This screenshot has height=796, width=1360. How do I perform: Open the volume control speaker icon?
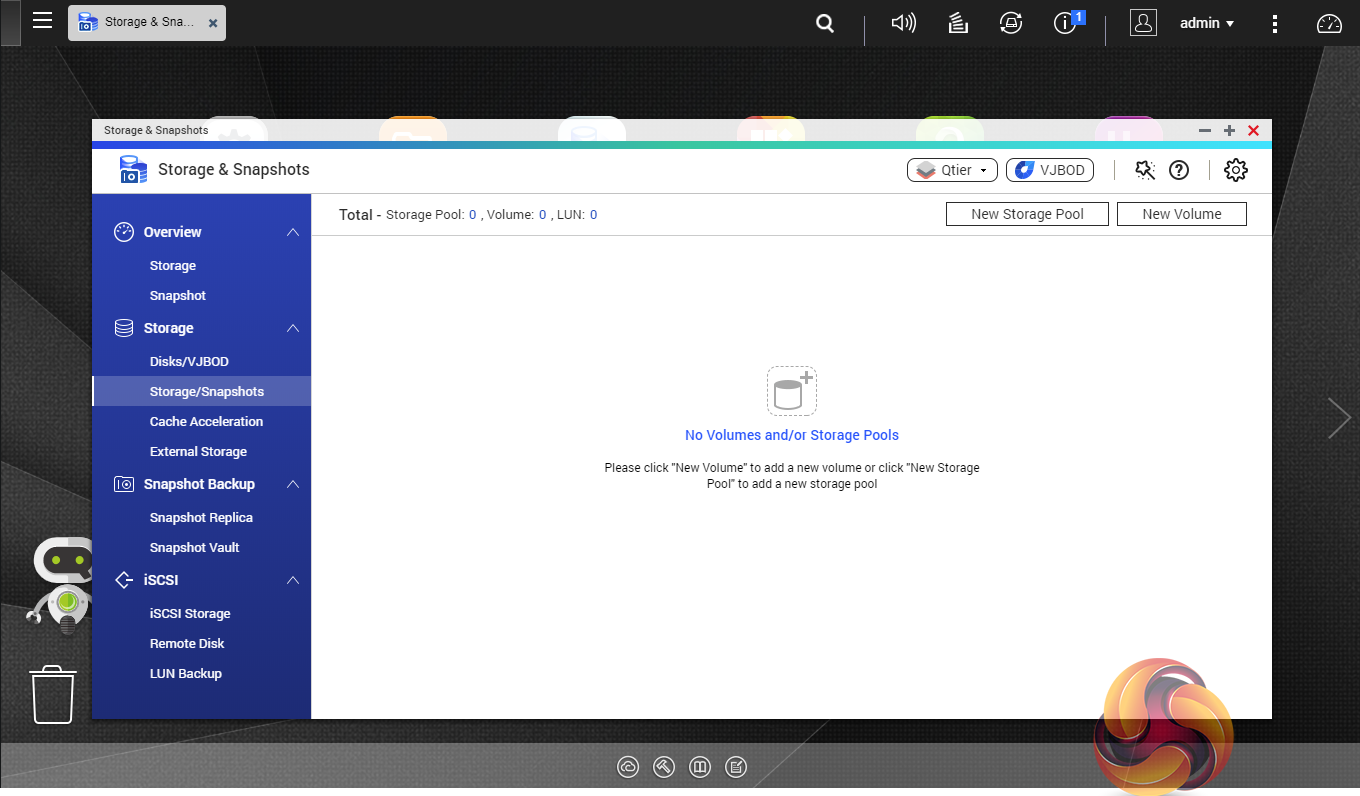903,23
